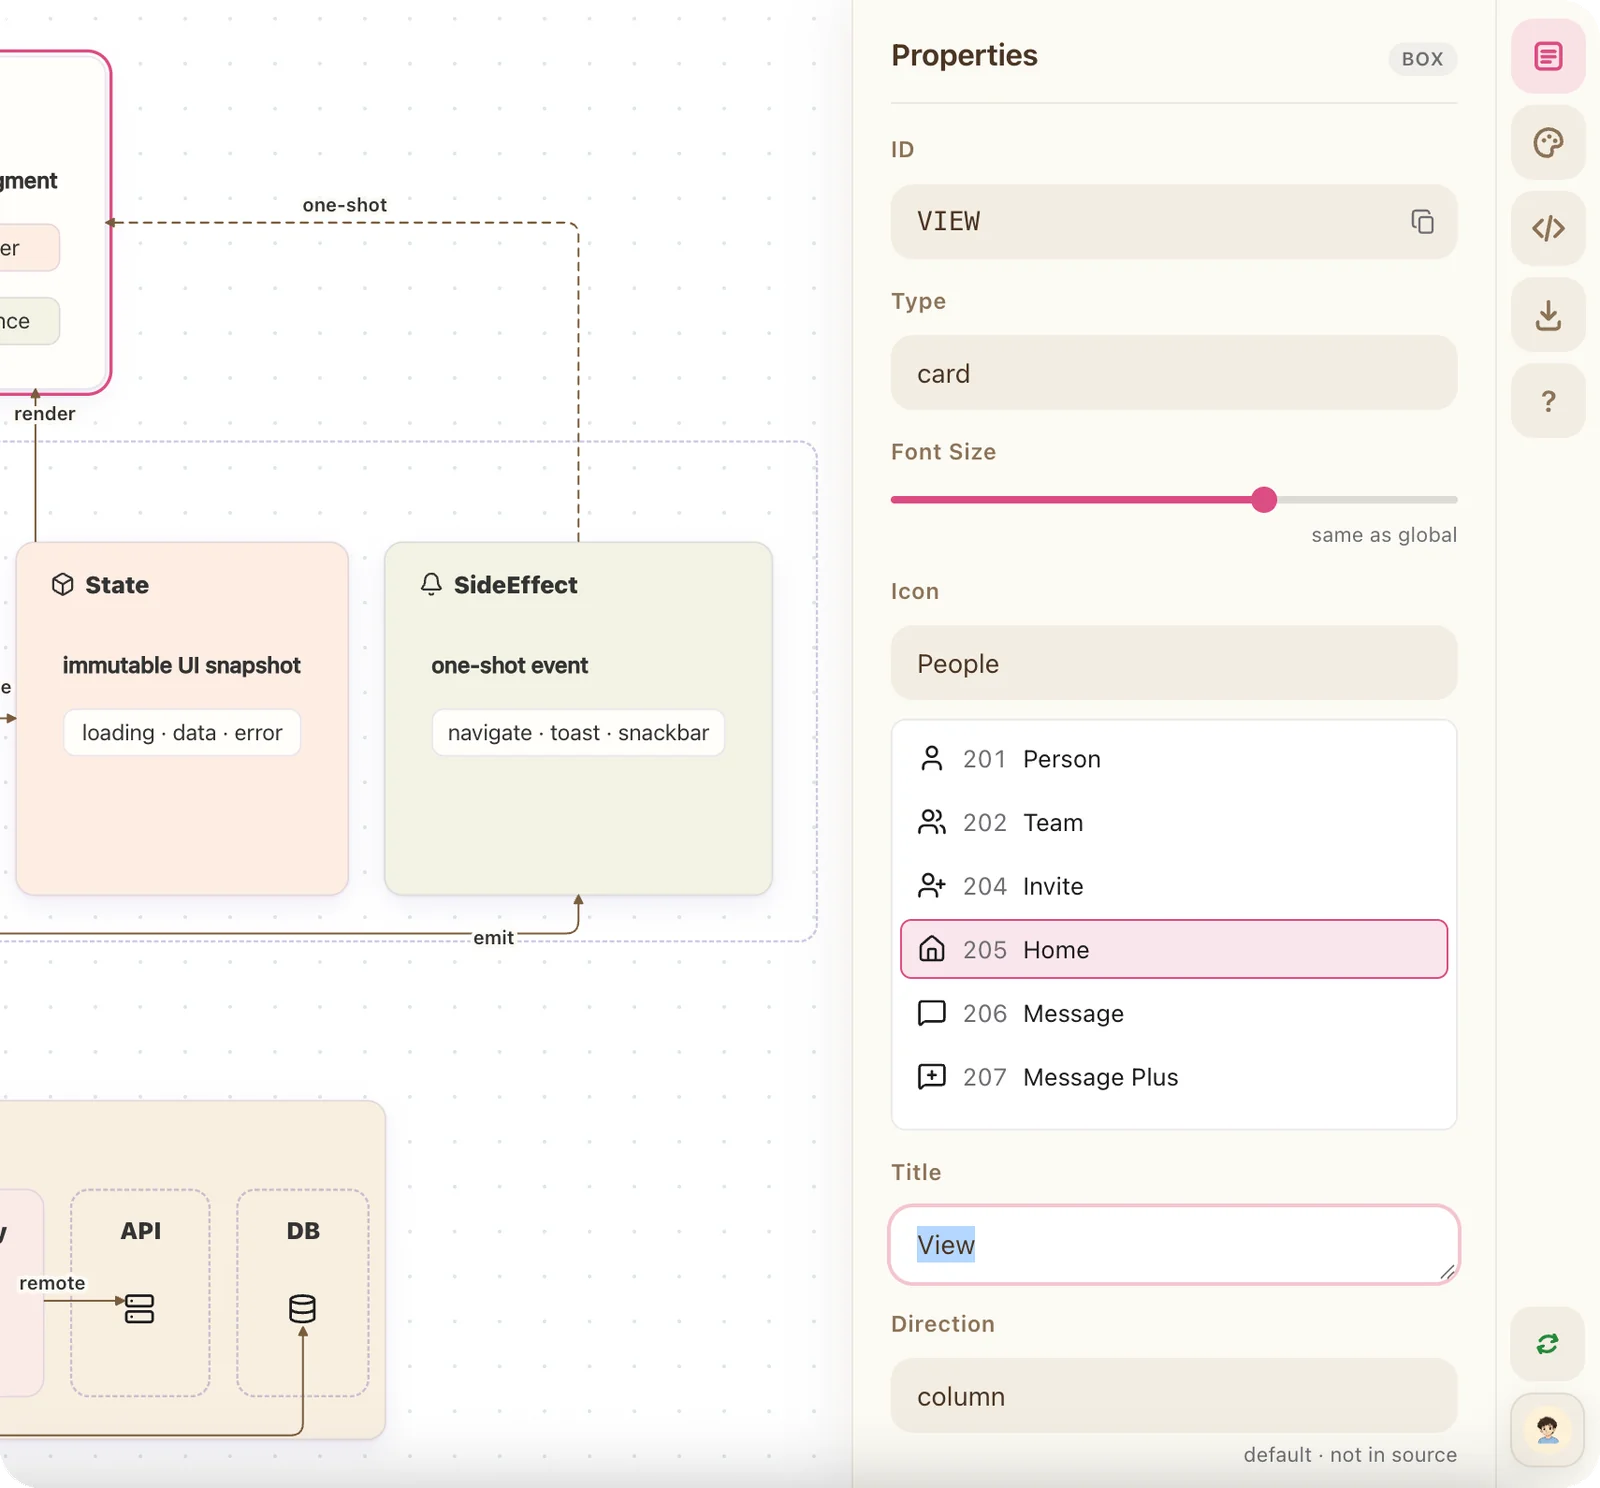This screenshot has height=1488, width=1600.
Task: Select the 206 Message icon option
Action: 1174,1013
